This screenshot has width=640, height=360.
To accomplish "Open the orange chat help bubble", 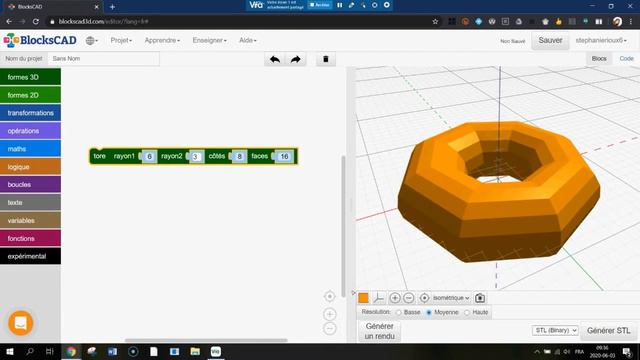I will (20, 323).
